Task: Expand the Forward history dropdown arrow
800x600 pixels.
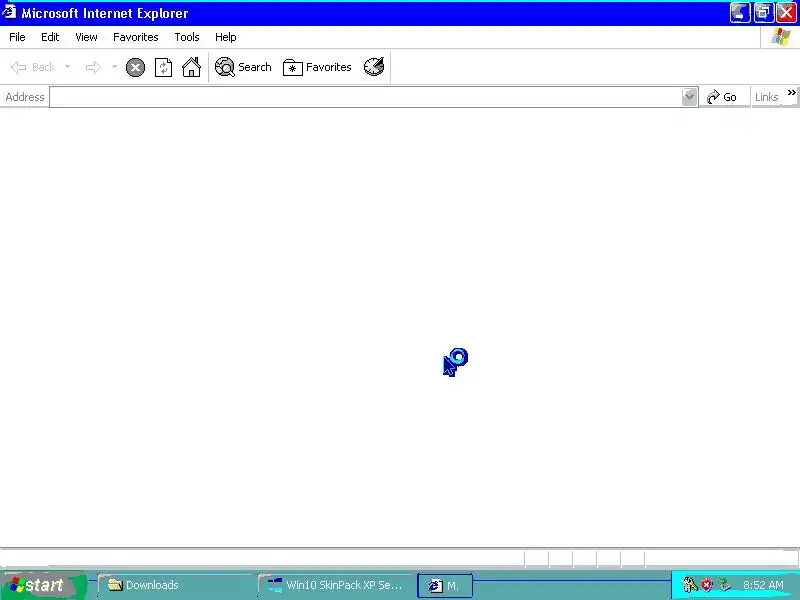Action: tap(114, 67)
